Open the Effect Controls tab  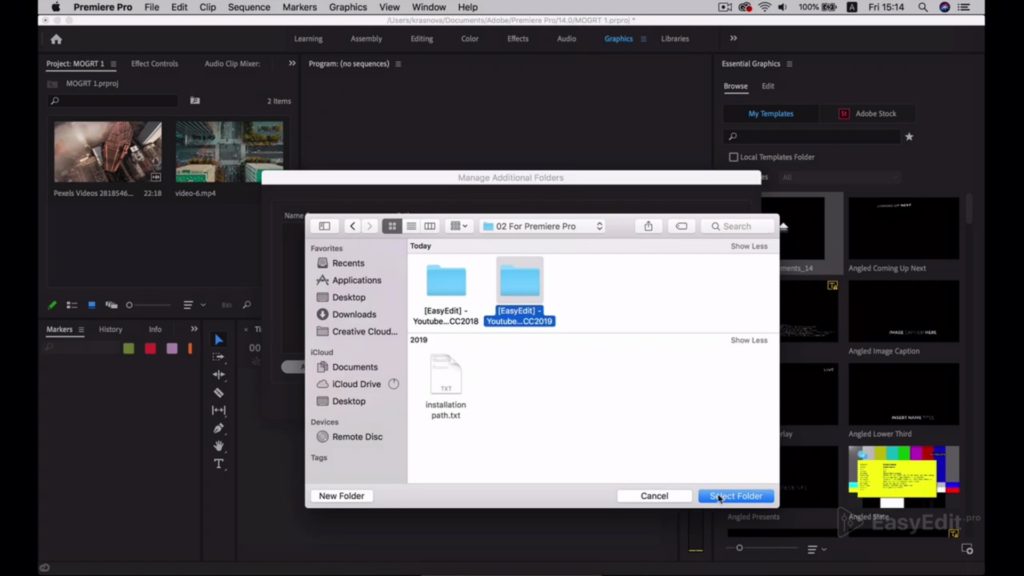(154, 64)
